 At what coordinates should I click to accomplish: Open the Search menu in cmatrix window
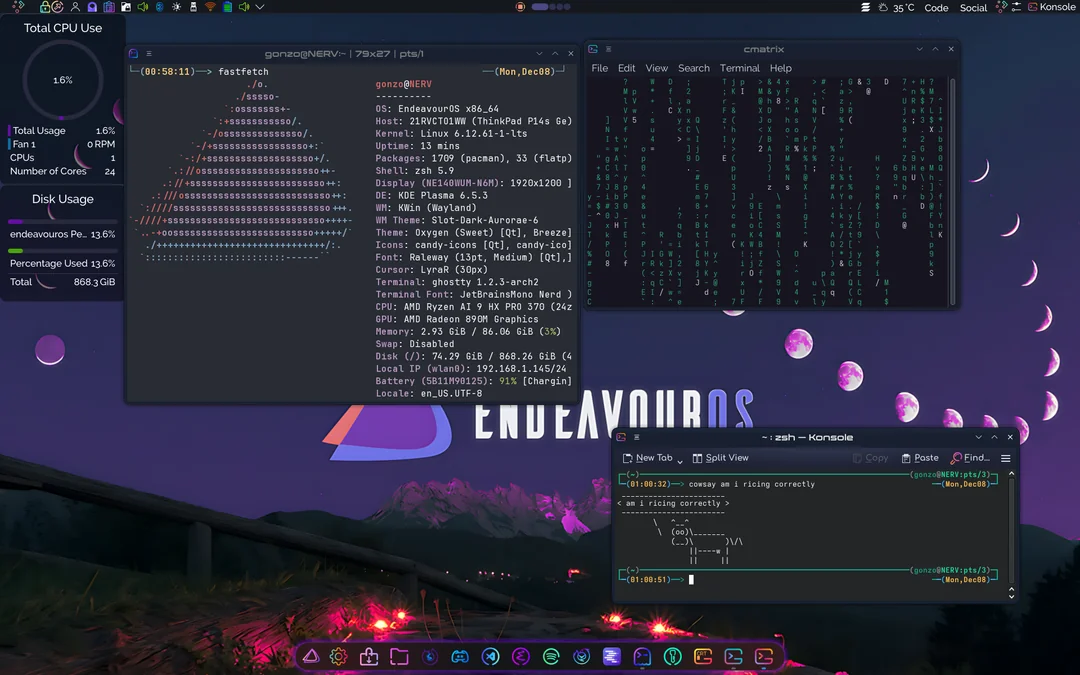pyautogui.click(x=693, y=68)
